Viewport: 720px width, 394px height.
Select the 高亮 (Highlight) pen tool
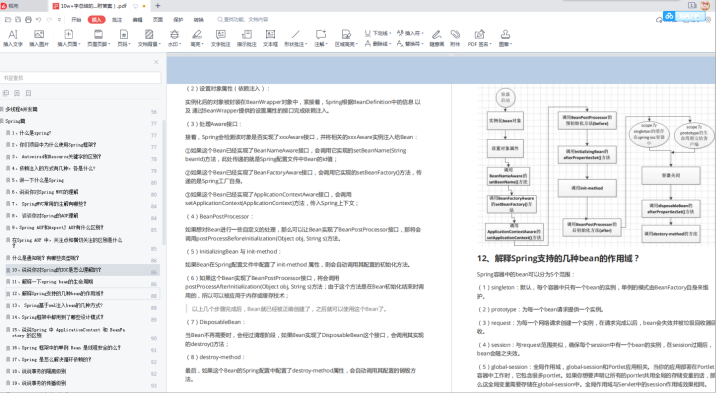tap(197, 38)
